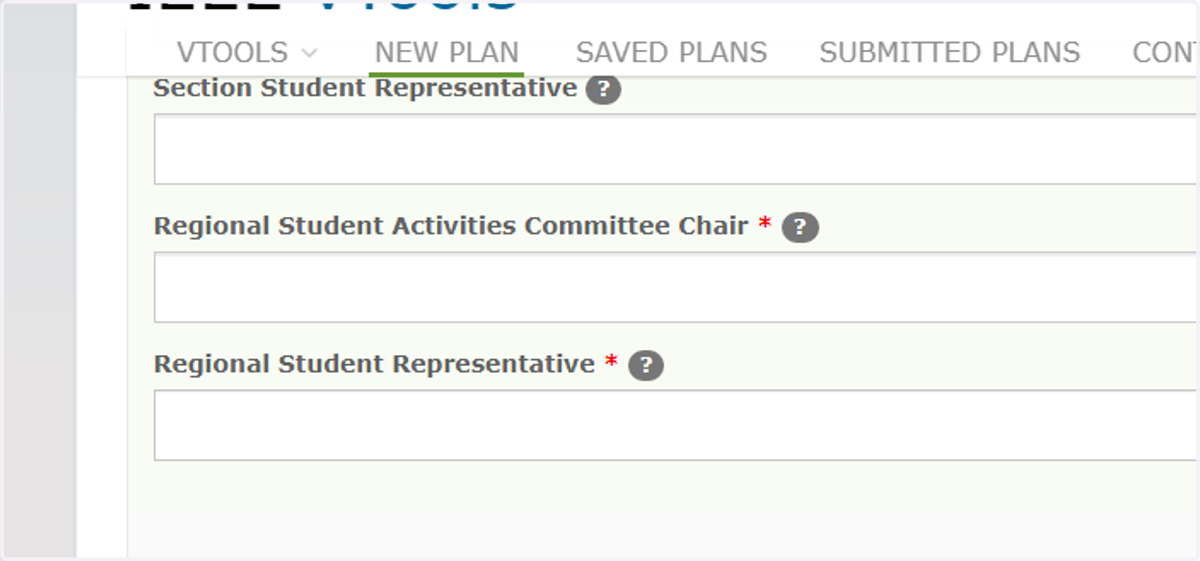Click the Regional Student Activities Committee Chair label
The height and width of the screenshot is (561, 1200).
coord(451,226)
